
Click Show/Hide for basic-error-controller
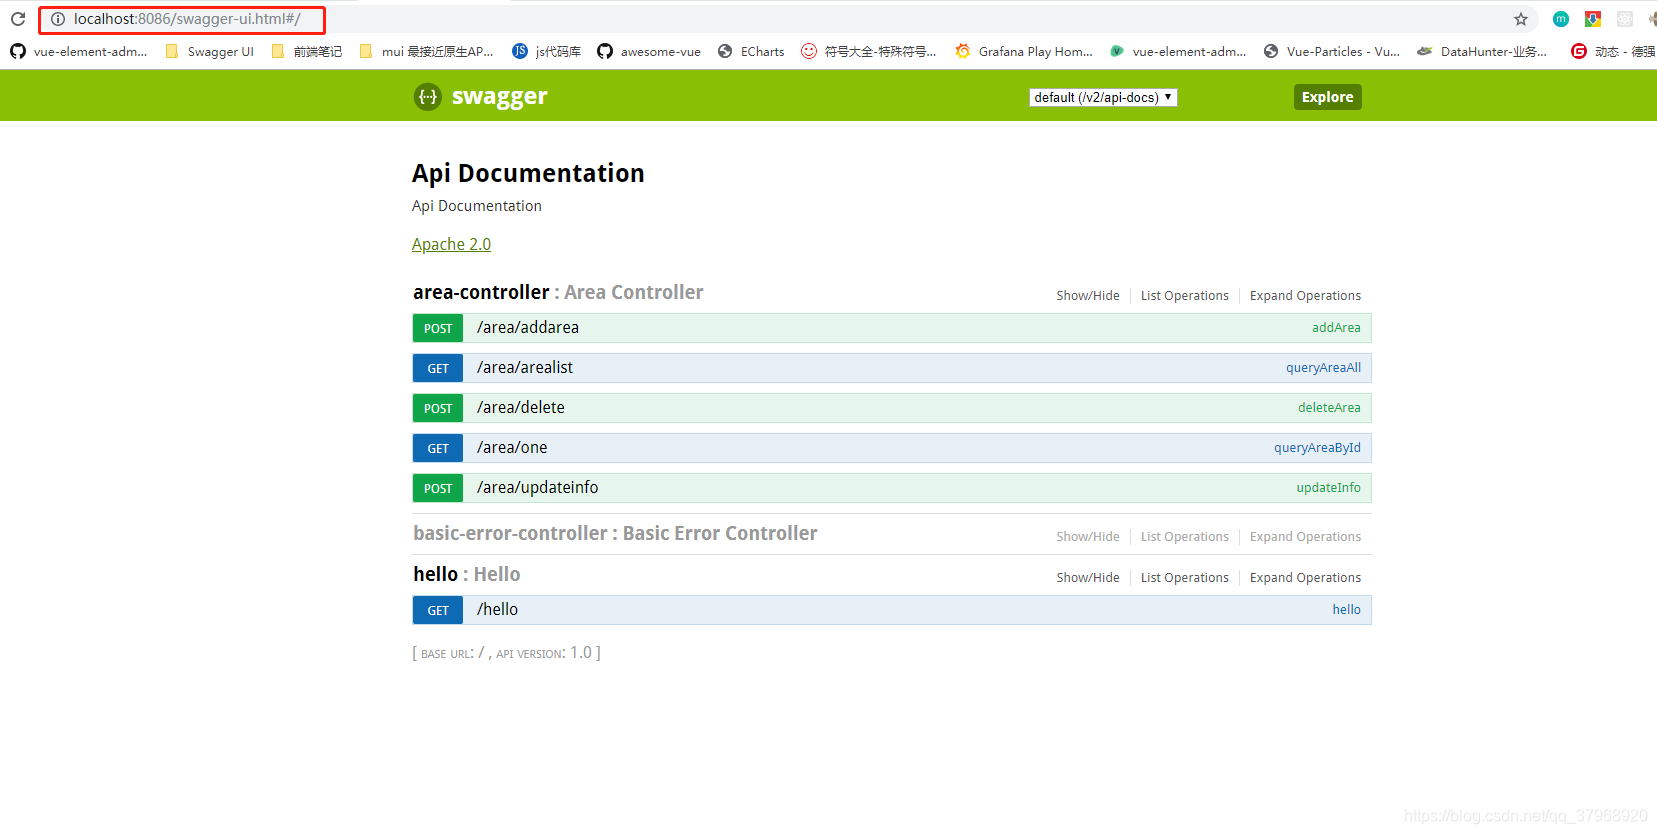[1088, 537]
